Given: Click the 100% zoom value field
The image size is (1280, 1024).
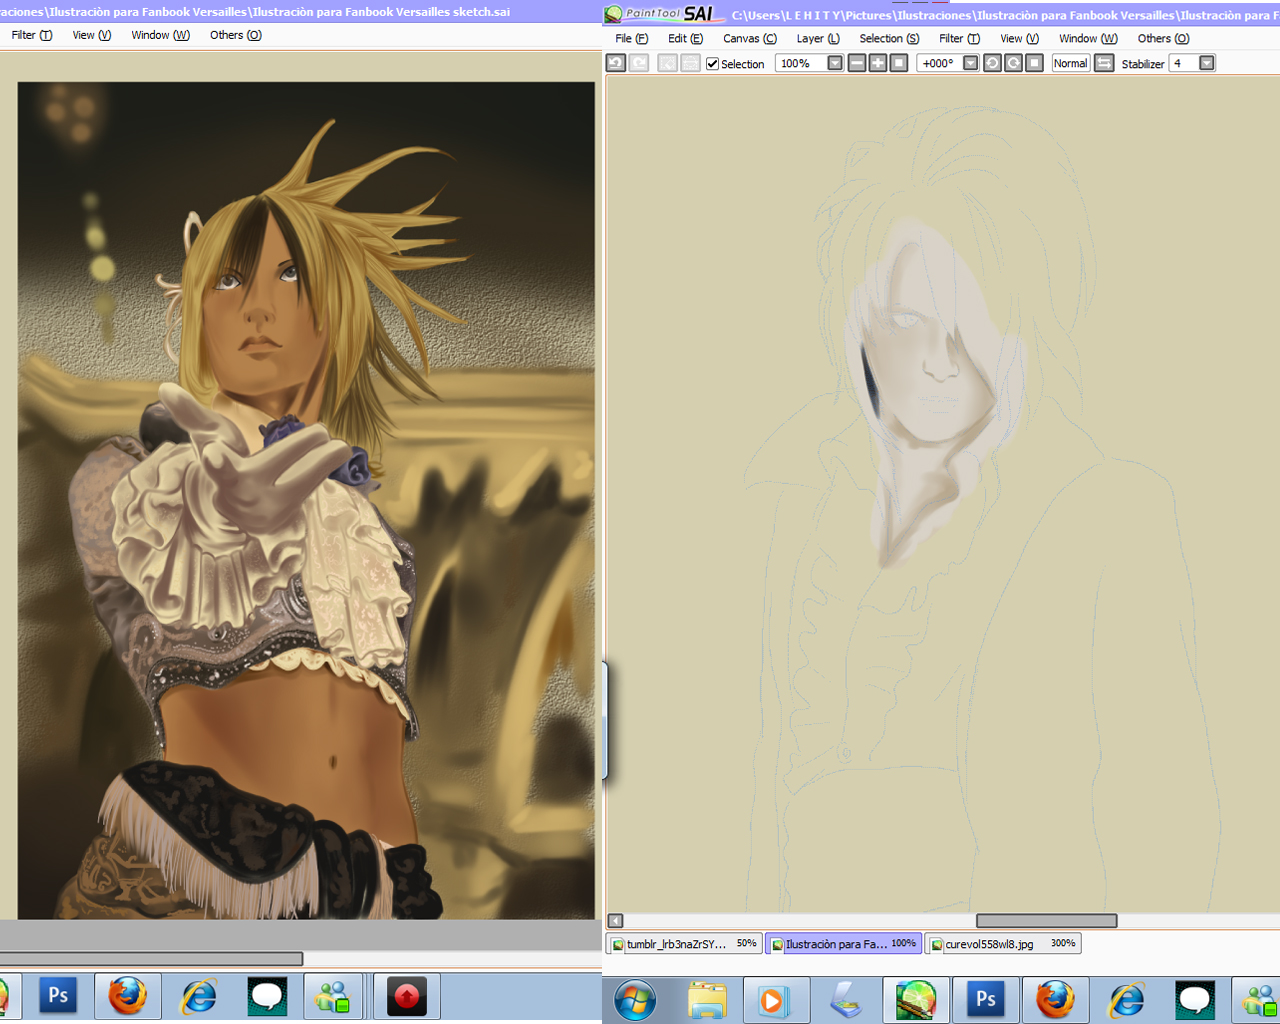Looking at the screenshot, I should (x=801, y=63).
